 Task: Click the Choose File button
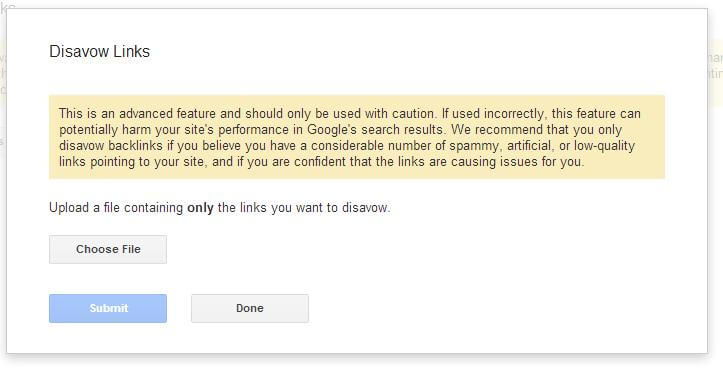pos(108,250)
